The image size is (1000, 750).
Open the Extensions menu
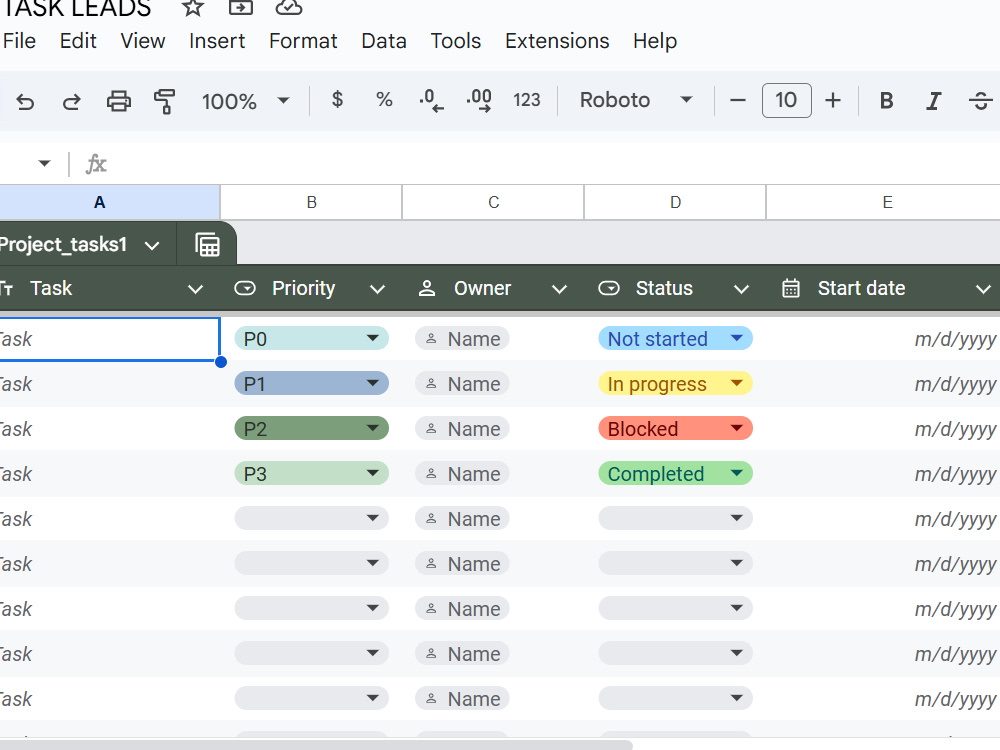[557, 41]
